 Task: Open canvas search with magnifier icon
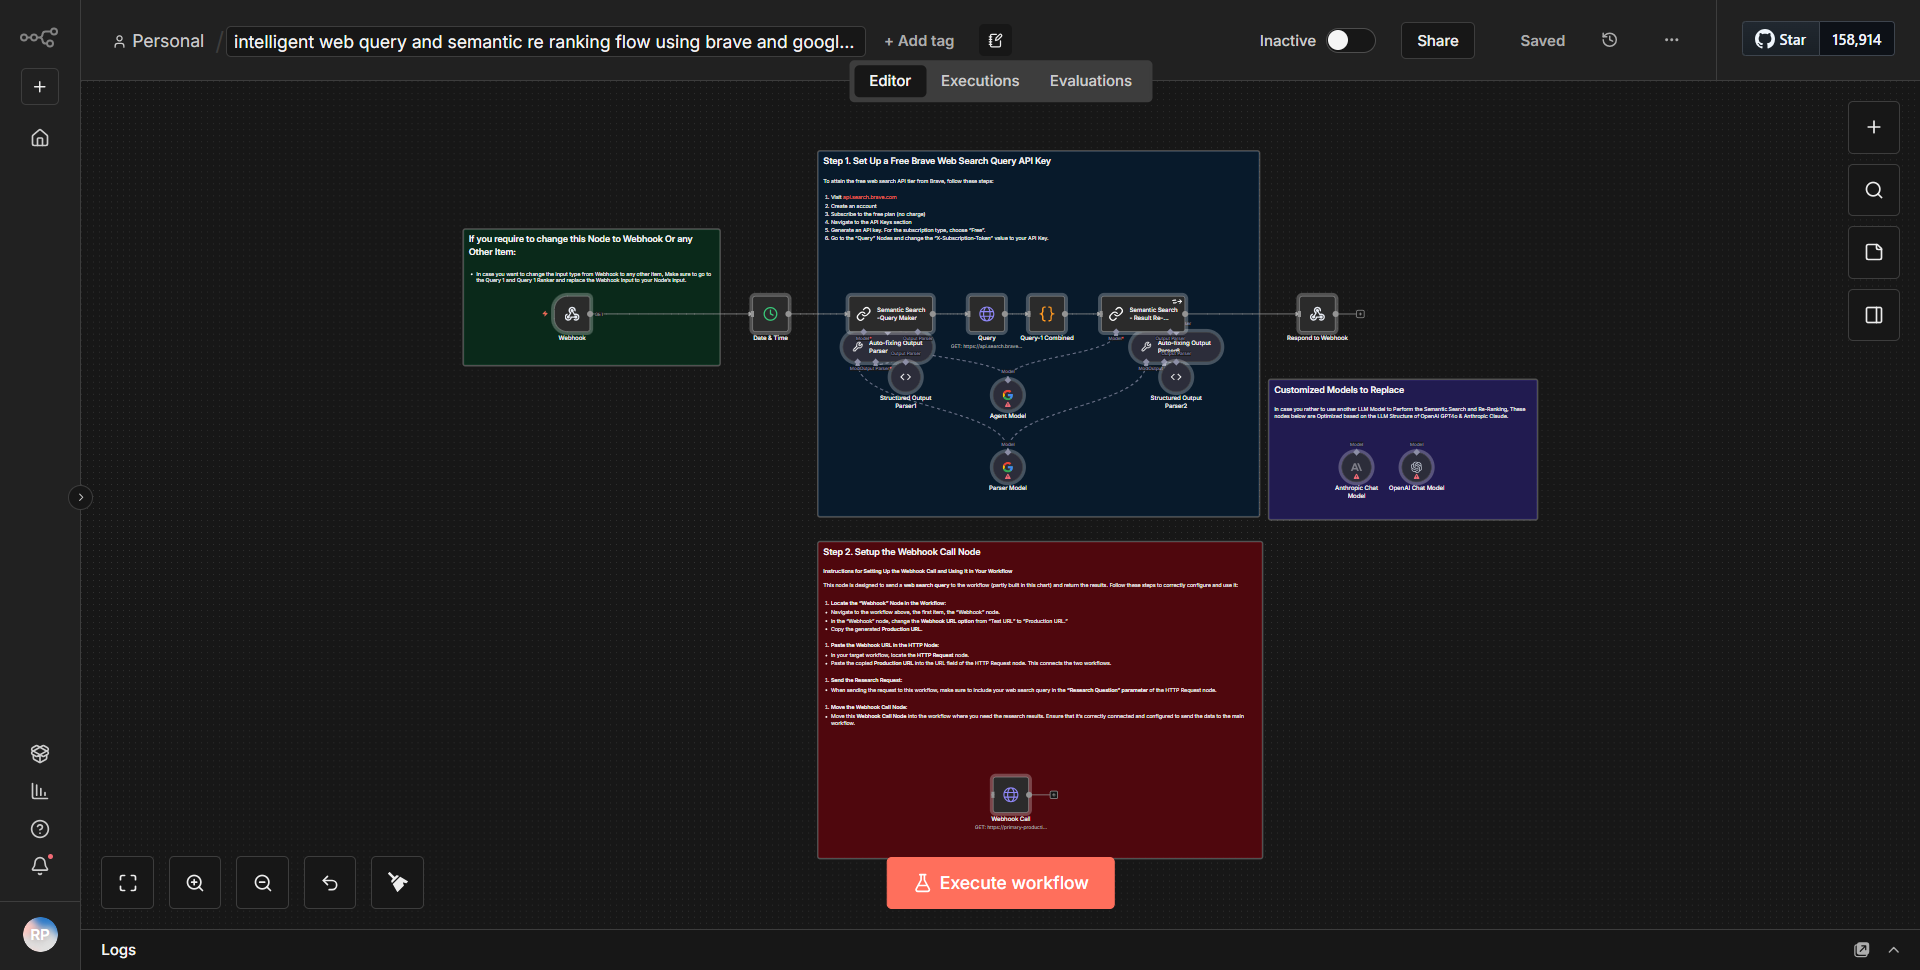(x=1873, y=189)
